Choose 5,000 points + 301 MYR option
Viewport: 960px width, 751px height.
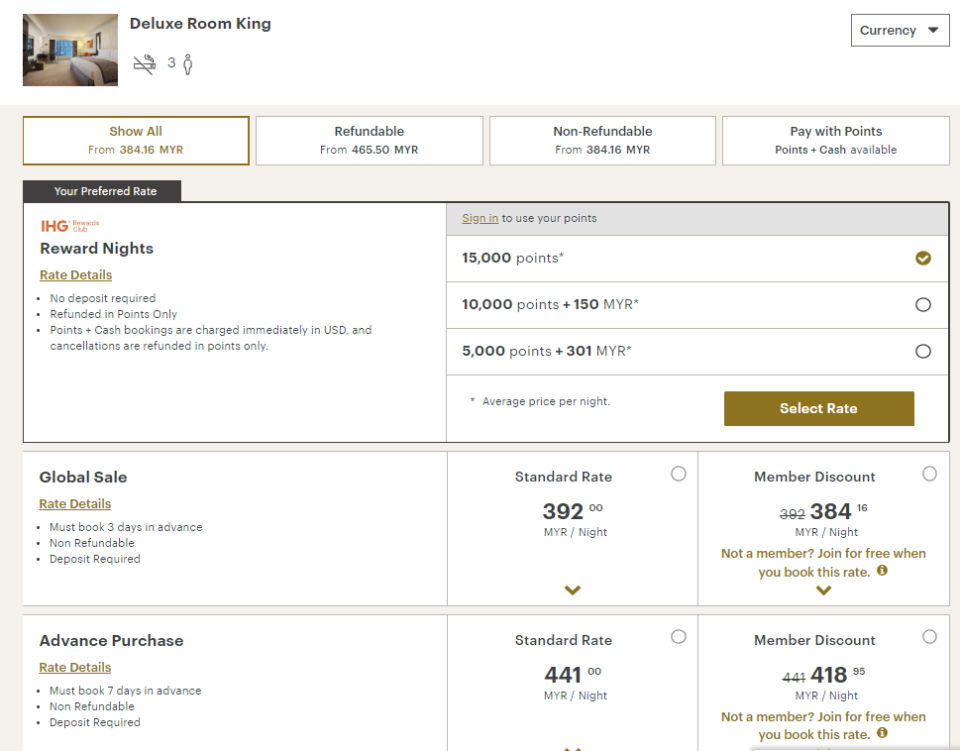pos(923,351)
